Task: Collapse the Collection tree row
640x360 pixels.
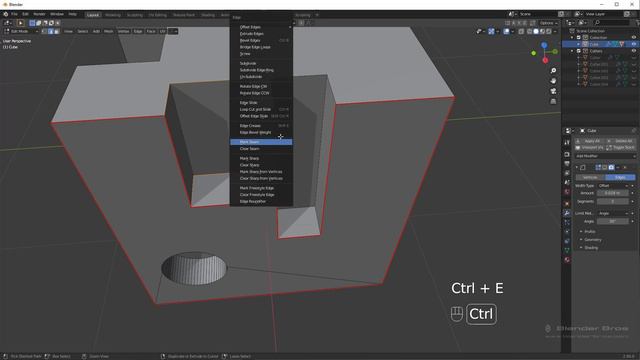Action: 572,38
